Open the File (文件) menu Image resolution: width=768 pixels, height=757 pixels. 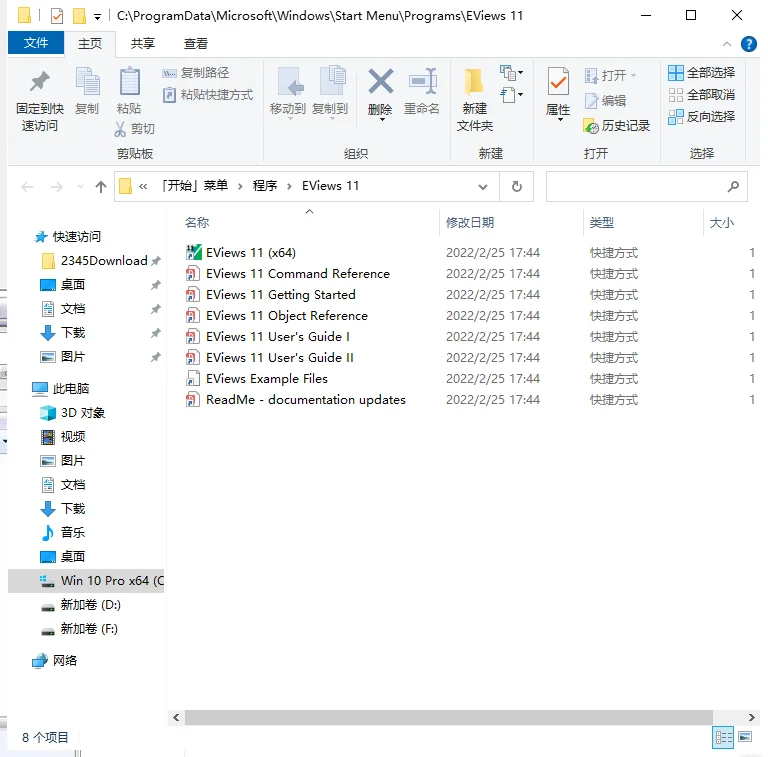(36, 44)
